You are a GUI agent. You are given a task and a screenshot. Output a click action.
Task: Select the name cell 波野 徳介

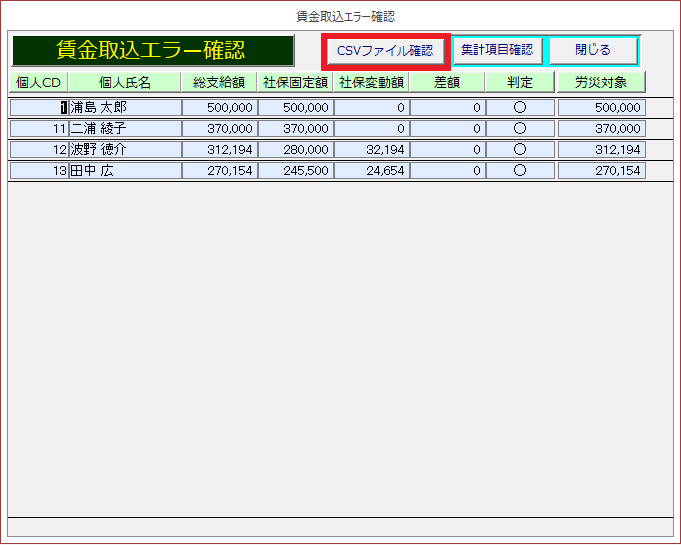pos(124,149)
